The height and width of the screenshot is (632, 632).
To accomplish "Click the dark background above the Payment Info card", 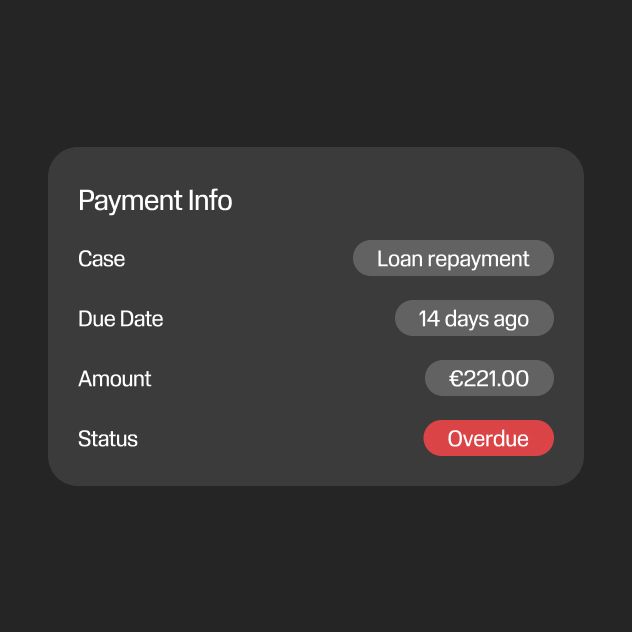I will pyautogui.click(x=316, y=73).
